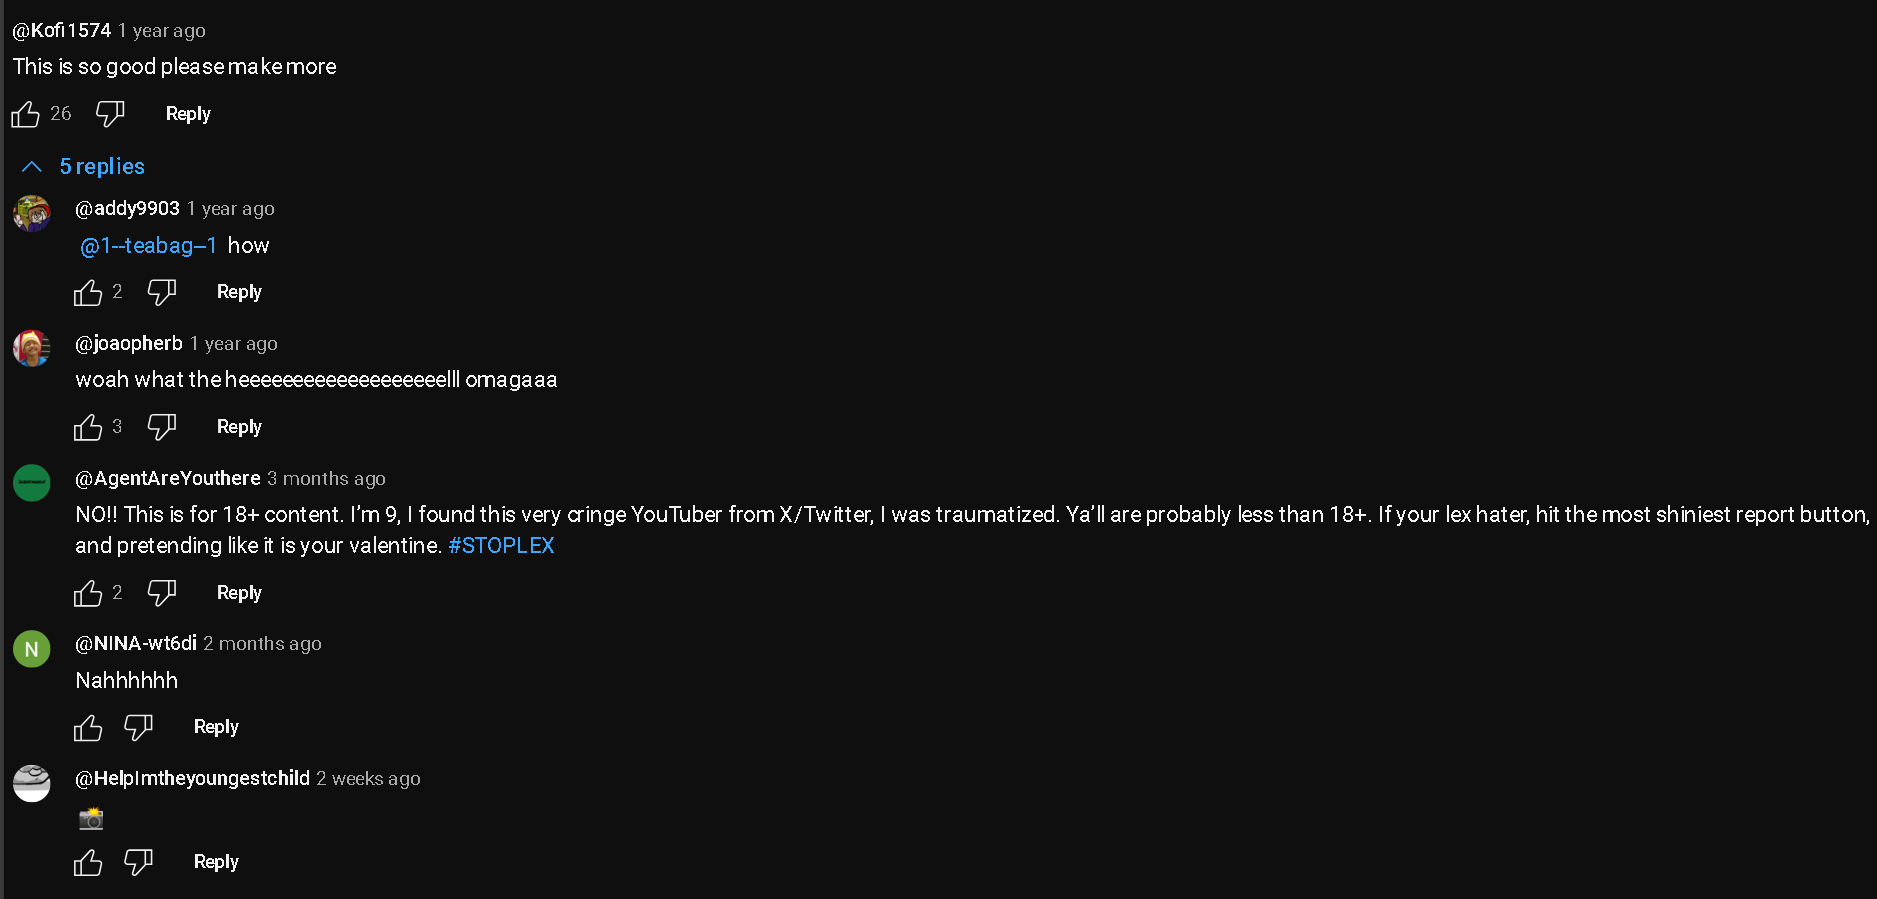1877x899 pixels.
Task: Open @NINA-wt6di's channel avatar
Action: (x=32, y=649)
